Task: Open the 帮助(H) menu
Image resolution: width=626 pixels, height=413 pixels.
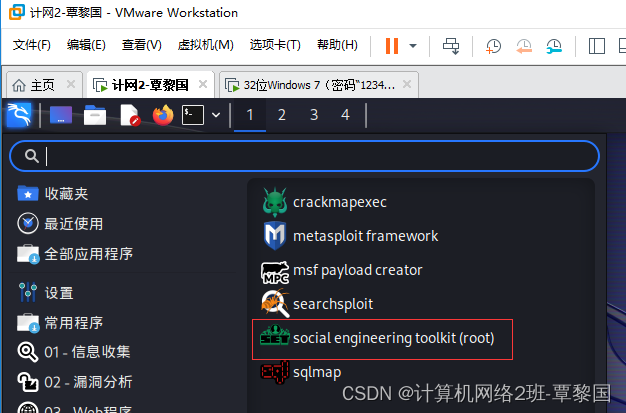Action: click(337, 45)
